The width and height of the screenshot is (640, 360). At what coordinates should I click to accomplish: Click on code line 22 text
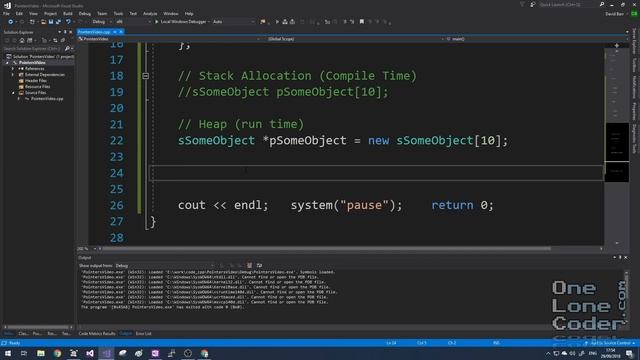(343, 140)
